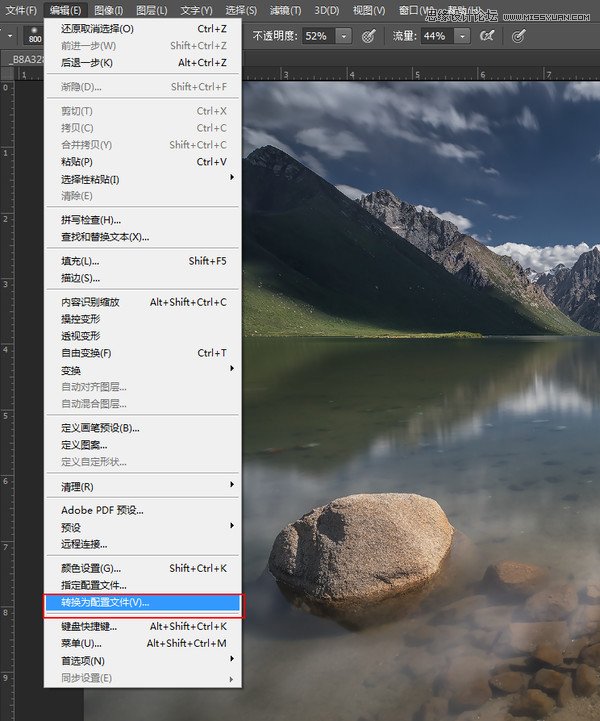The height and width of the screenshot is (721, 600).
Task: Expand the 预设 submenu
Action: [143, 527]
